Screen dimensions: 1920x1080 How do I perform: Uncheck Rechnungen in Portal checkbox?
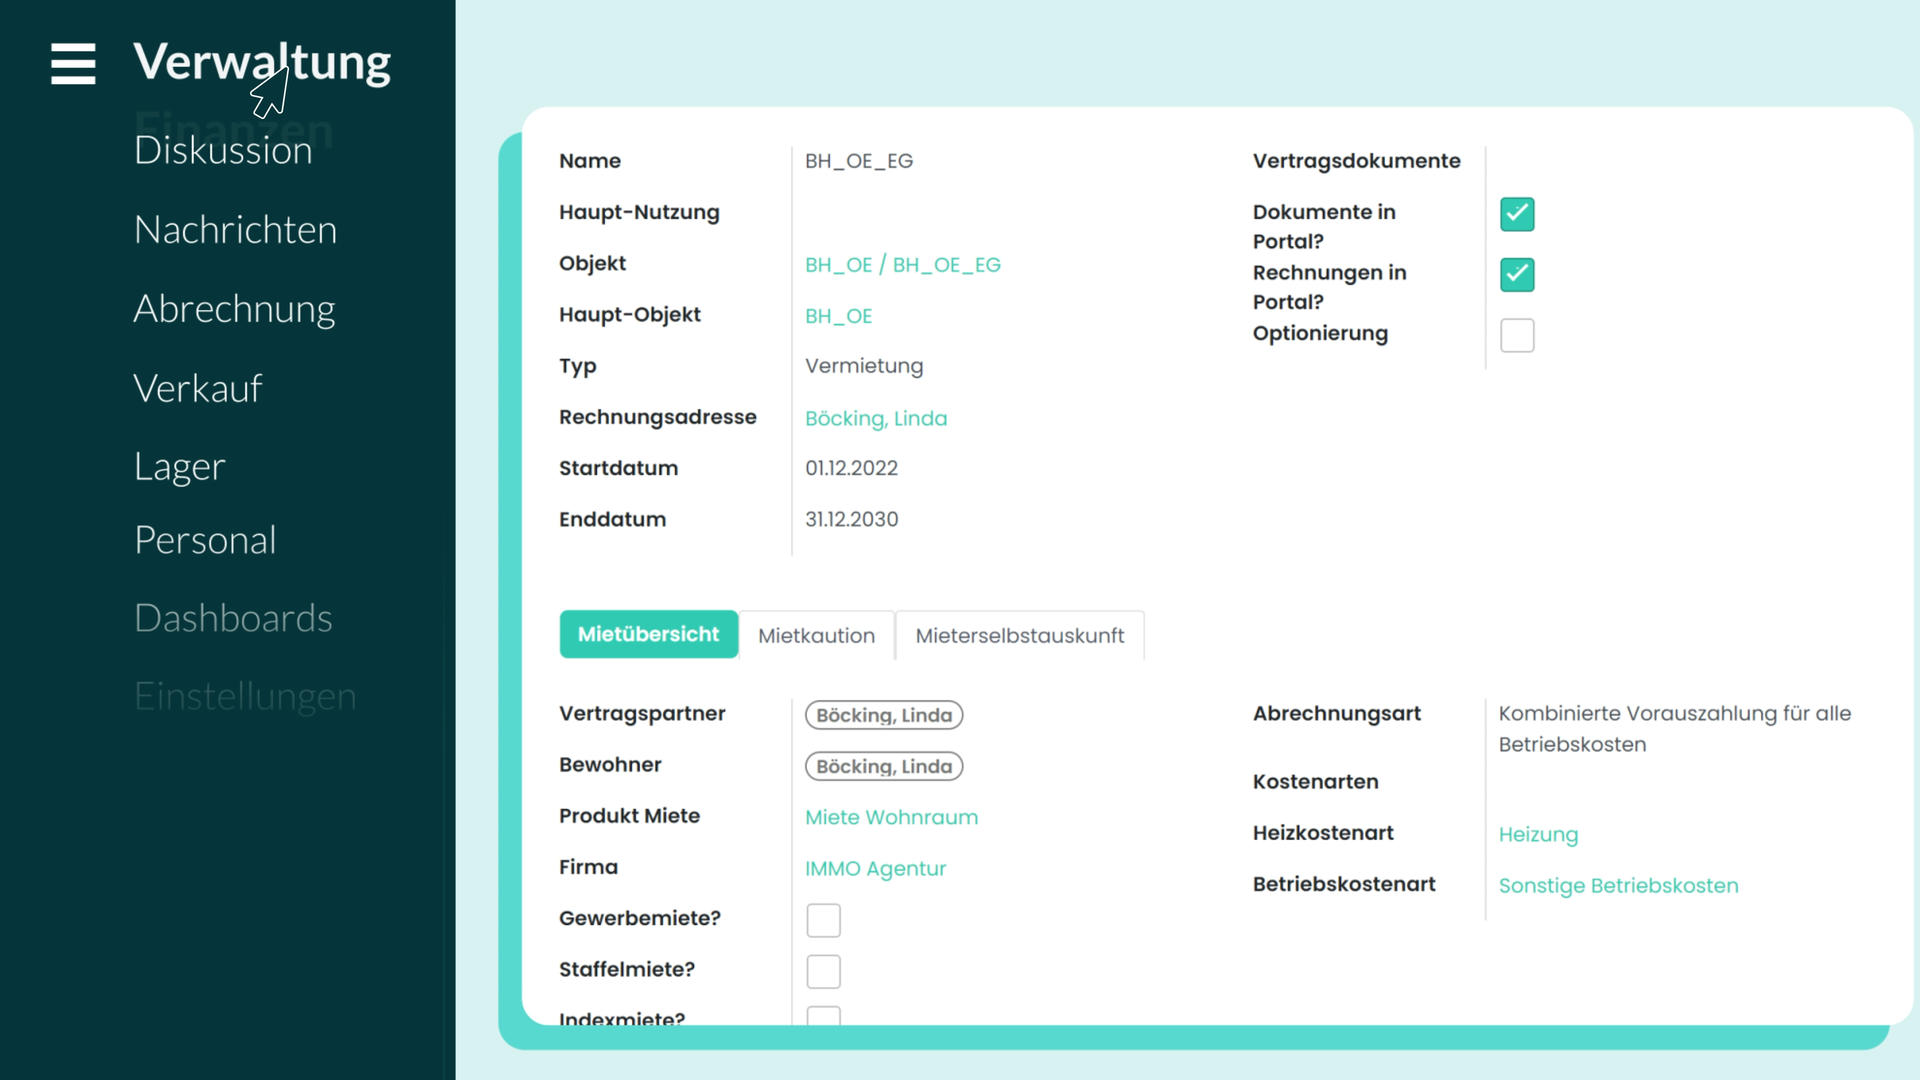(1517, 274)
